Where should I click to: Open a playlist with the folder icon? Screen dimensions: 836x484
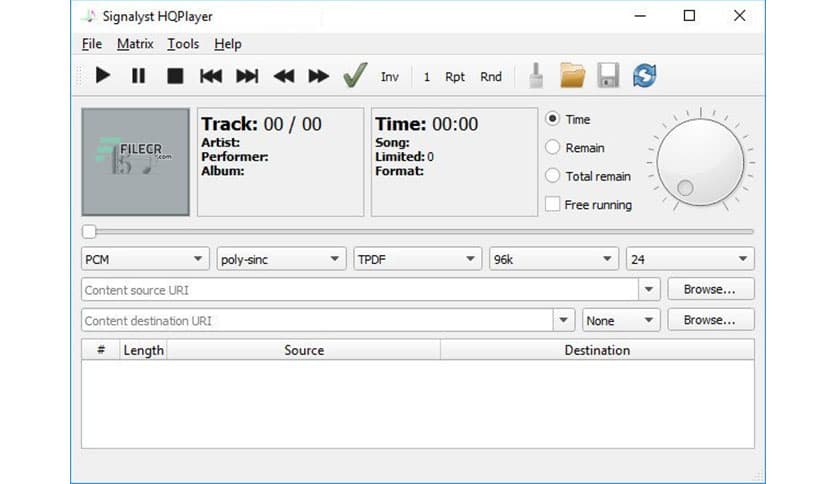click(x=573, y=75)
